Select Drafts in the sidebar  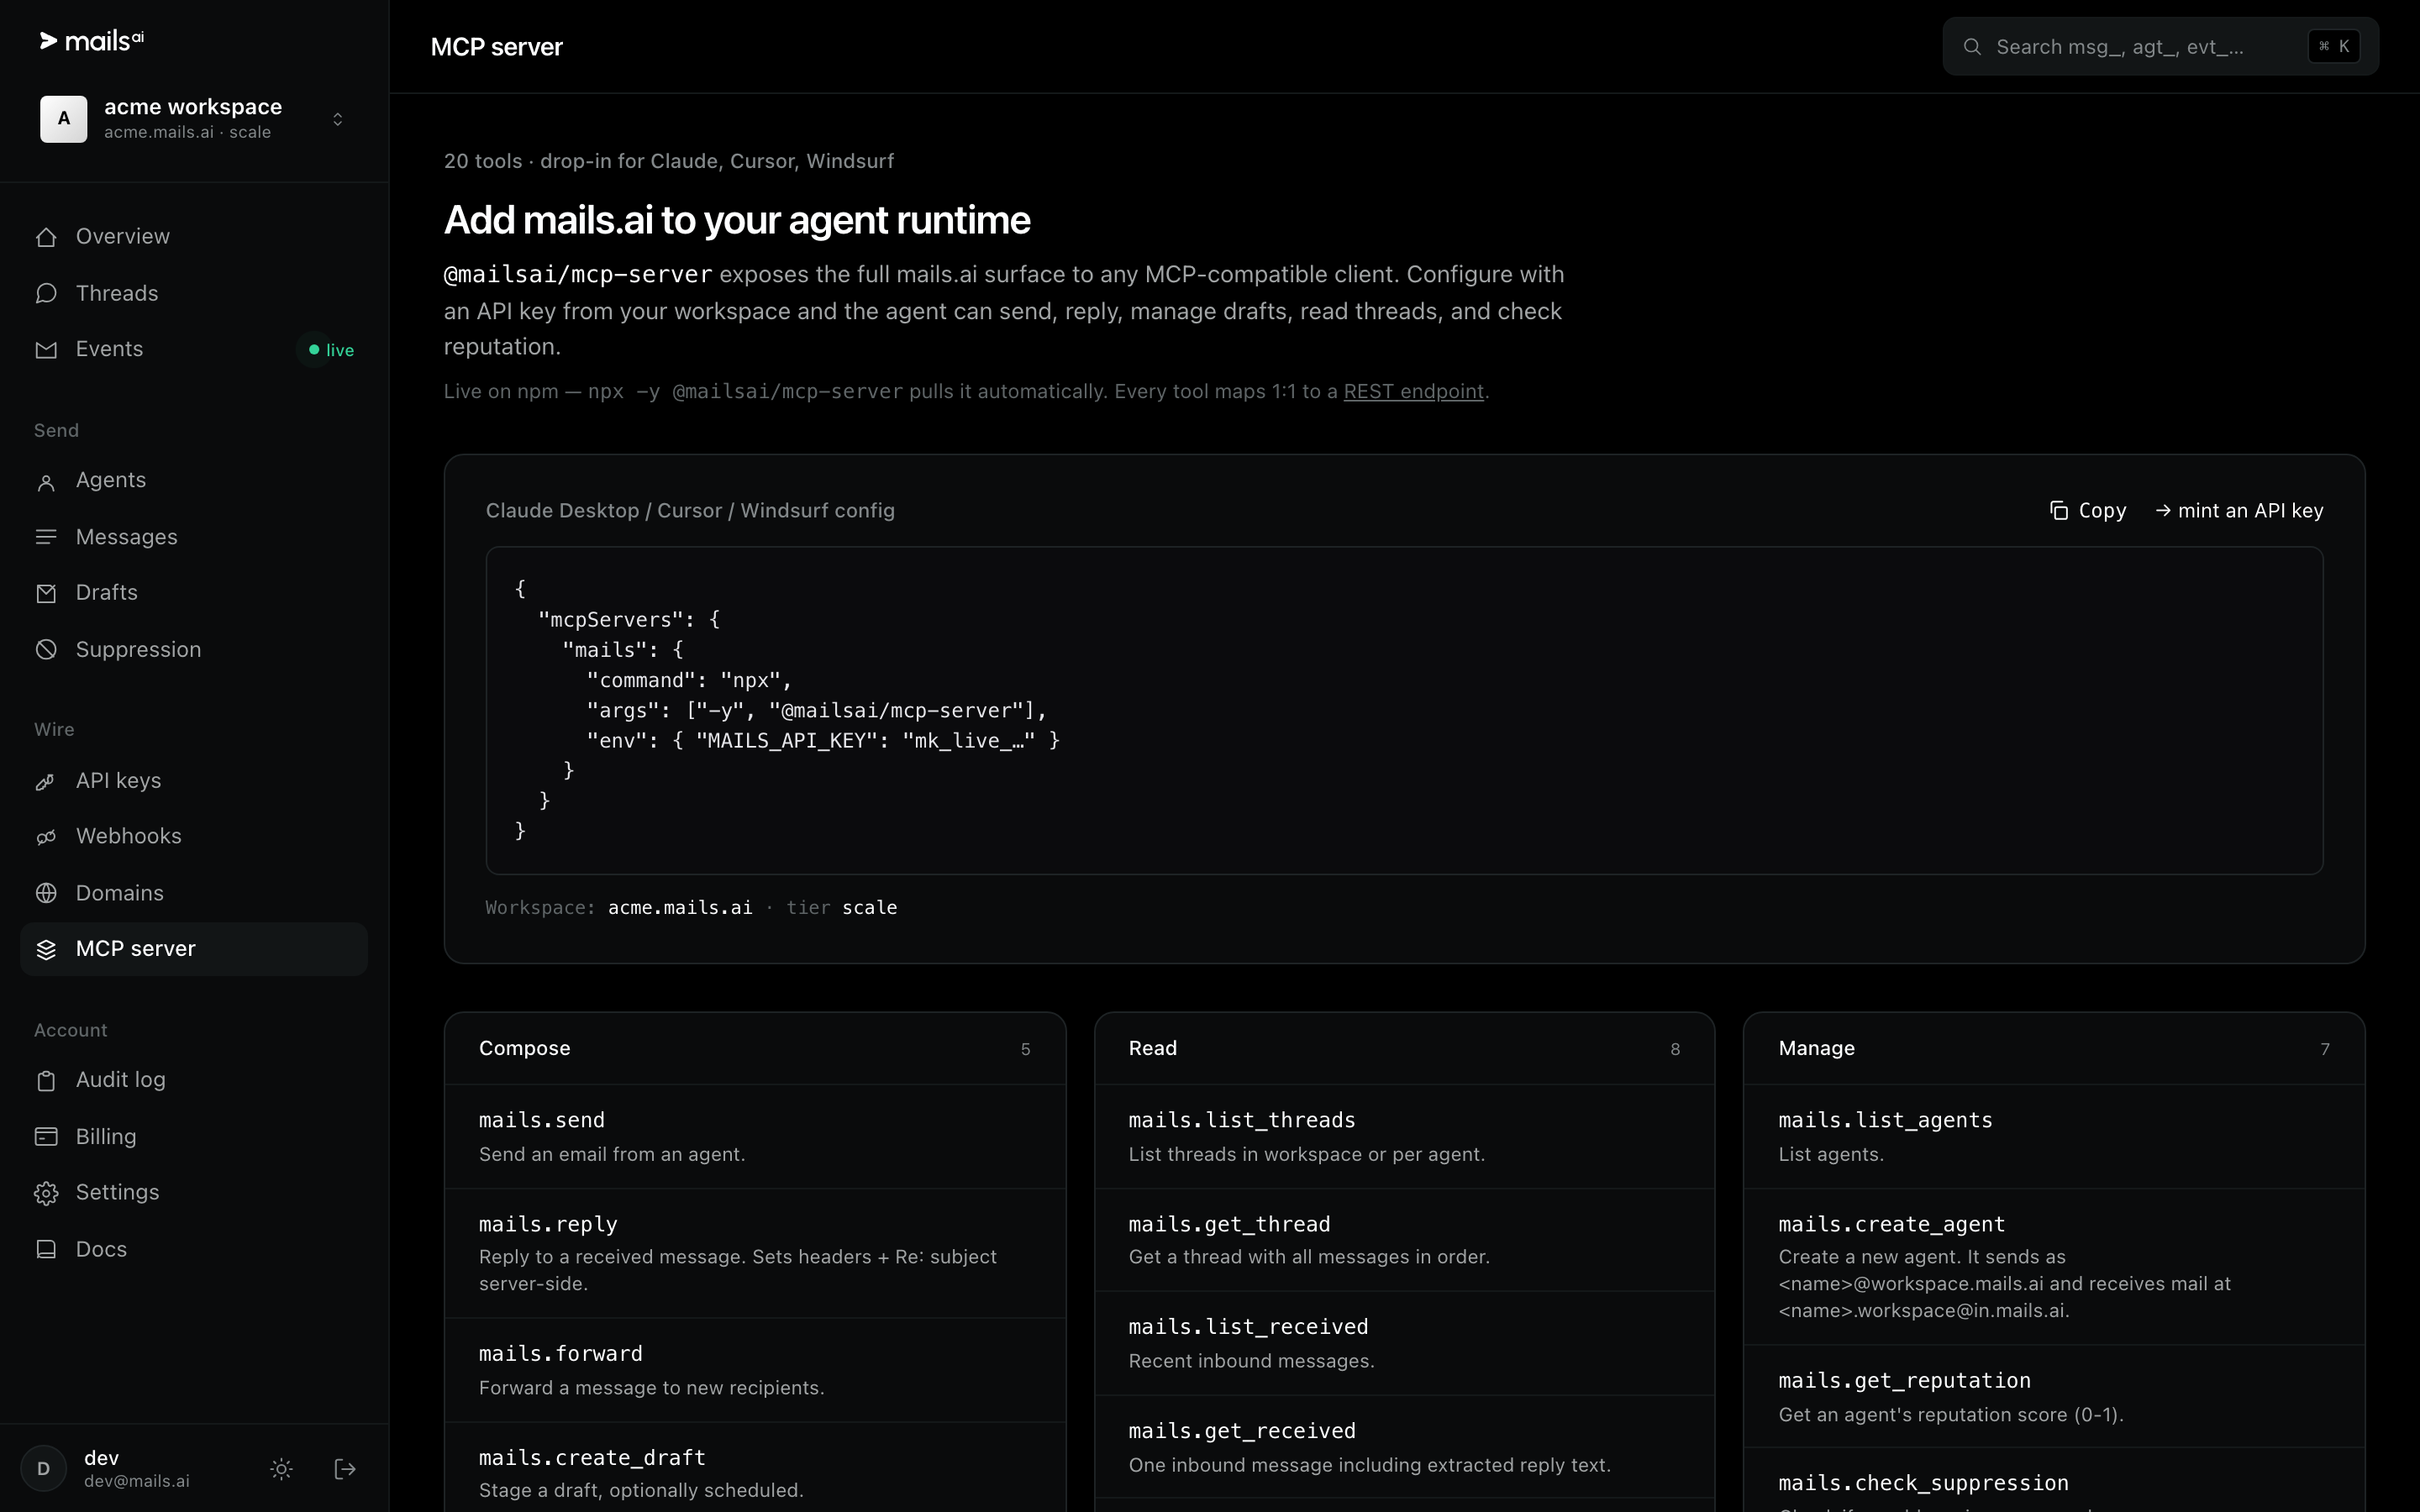pos(194,593)
